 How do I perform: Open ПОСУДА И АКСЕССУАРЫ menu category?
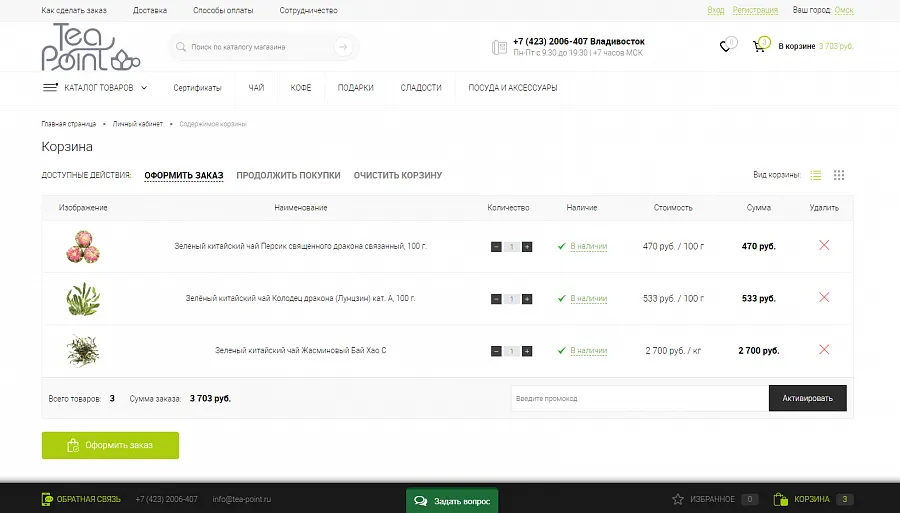click(x=513, y=88)
